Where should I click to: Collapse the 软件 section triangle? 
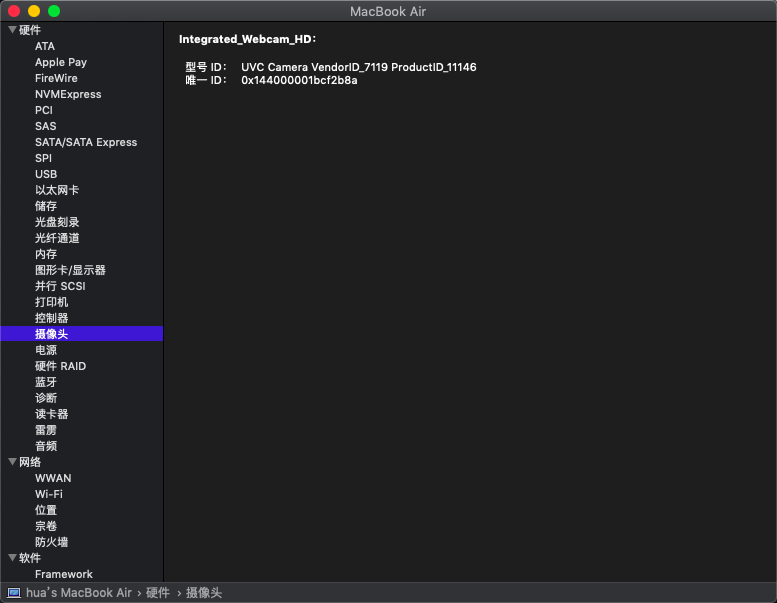pos(13,557)
